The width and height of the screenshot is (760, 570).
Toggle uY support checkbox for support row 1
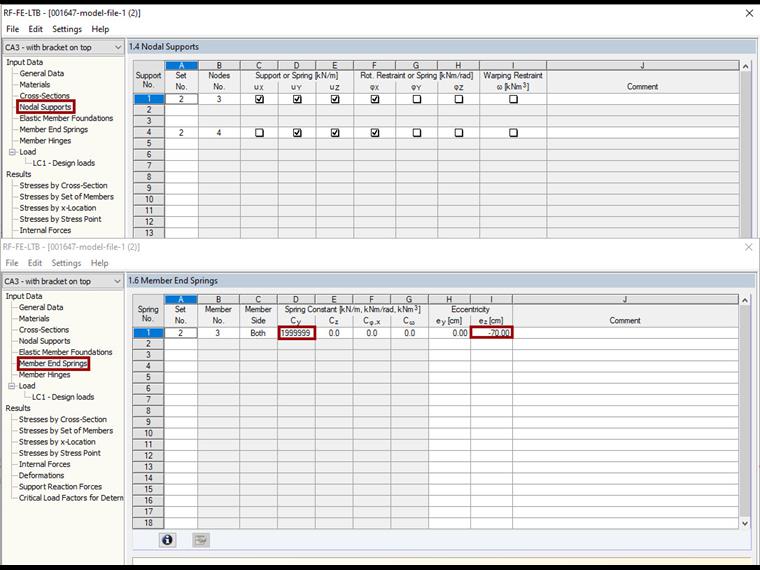coord(297,99)
